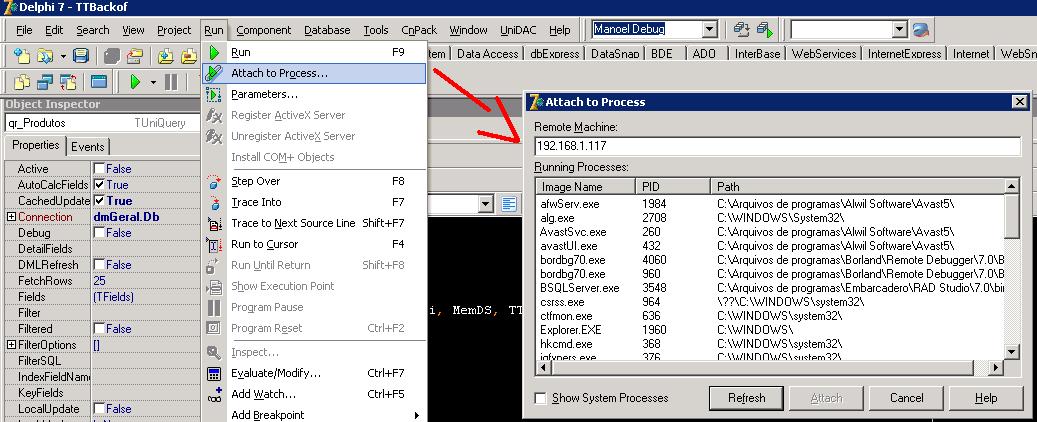1037x422 pixels.
Task: Toggle the Filtered property checkbox
Action: click(99, 329)
